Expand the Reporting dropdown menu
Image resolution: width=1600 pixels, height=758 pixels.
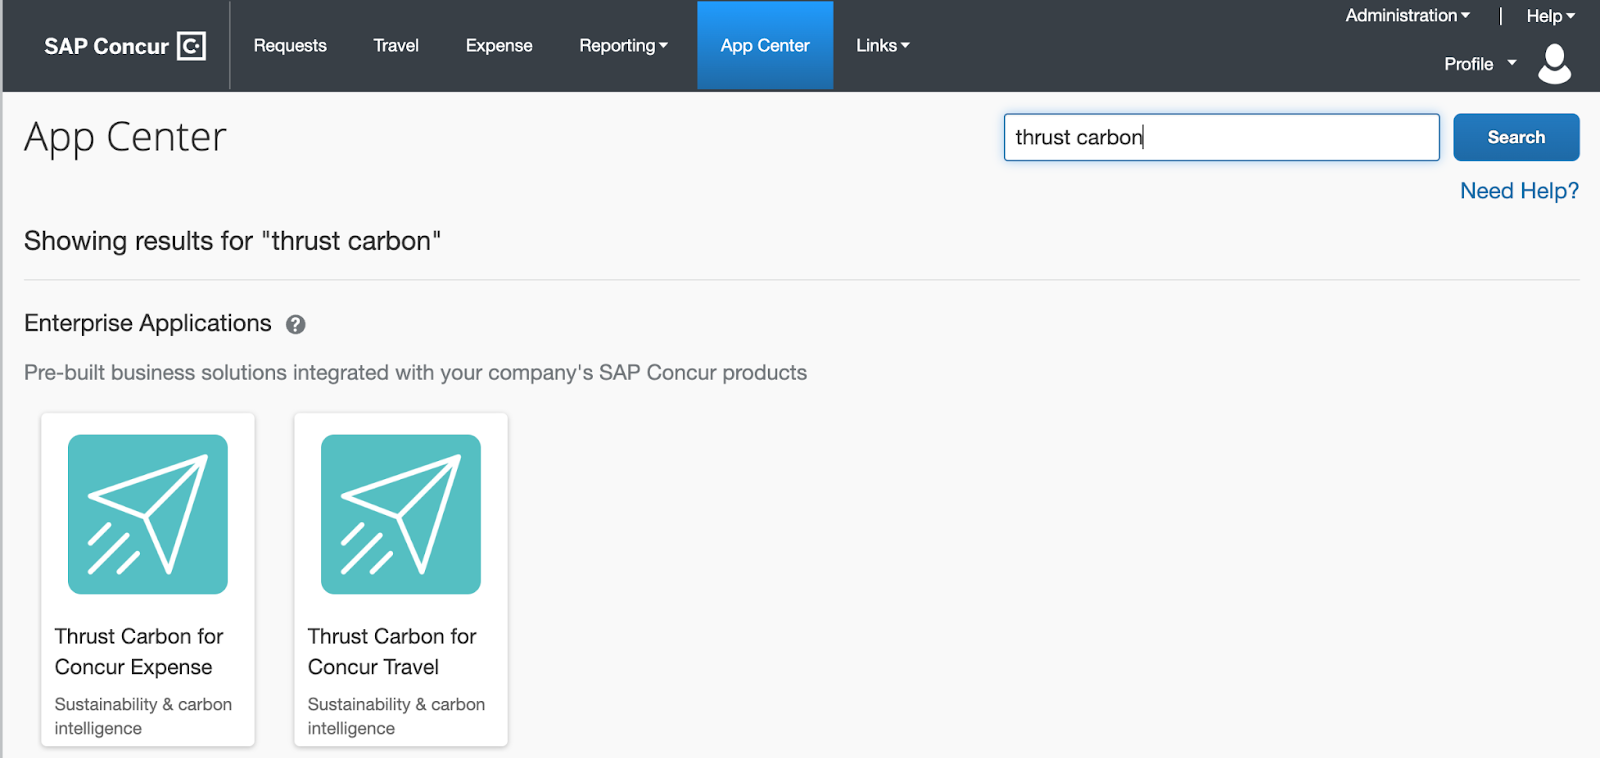pyautogui.click(x=623, y=46)
